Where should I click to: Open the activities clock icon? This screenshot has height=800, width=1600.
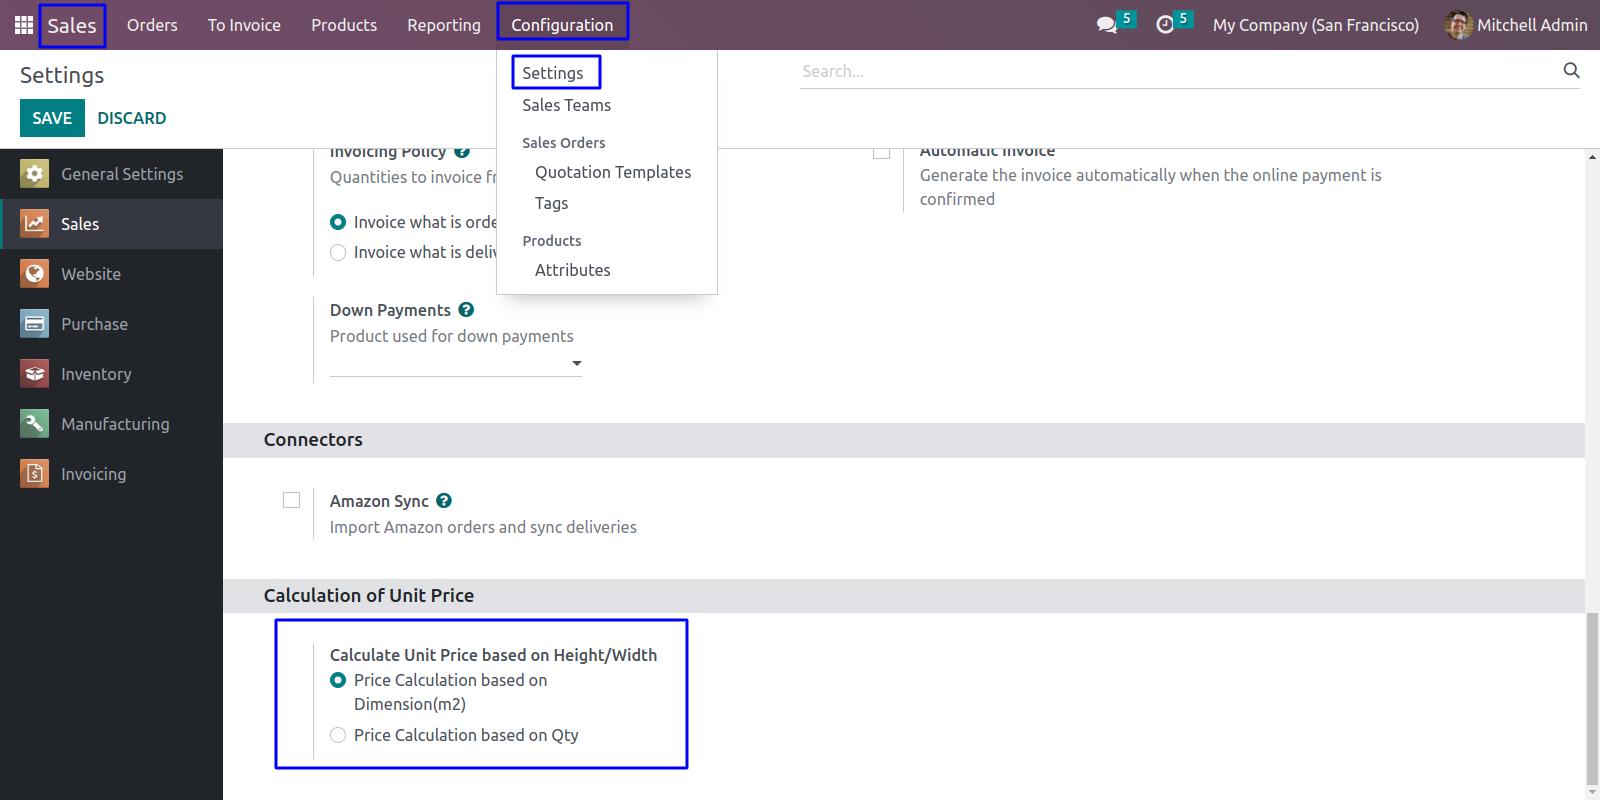(1165, 25)
